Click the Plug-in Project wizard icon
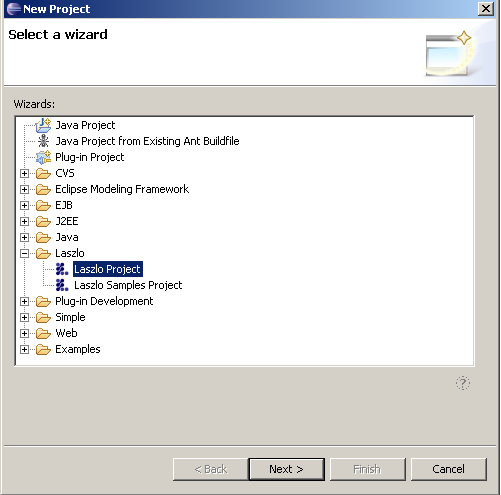 [43, 157]
